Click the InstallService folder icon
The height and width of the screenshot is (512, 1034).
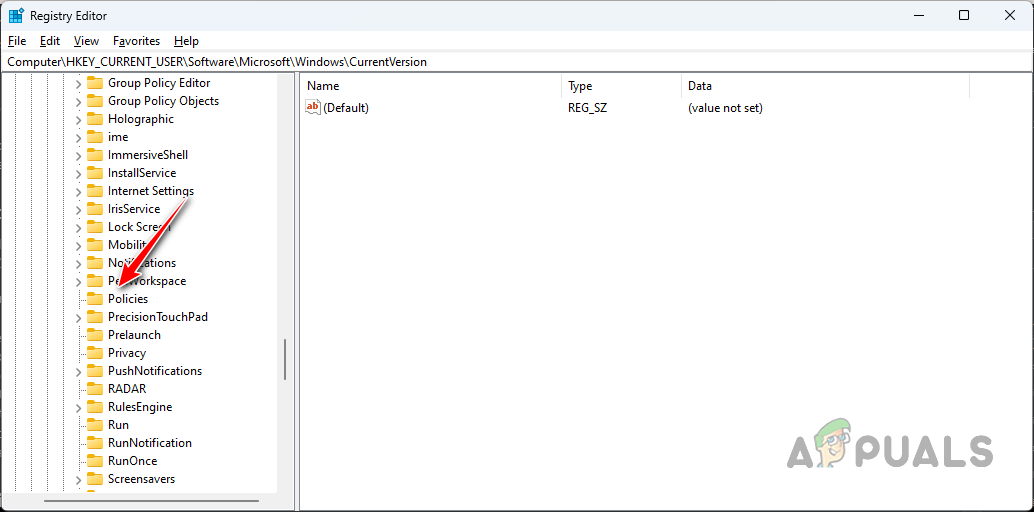tap(96, 173)
